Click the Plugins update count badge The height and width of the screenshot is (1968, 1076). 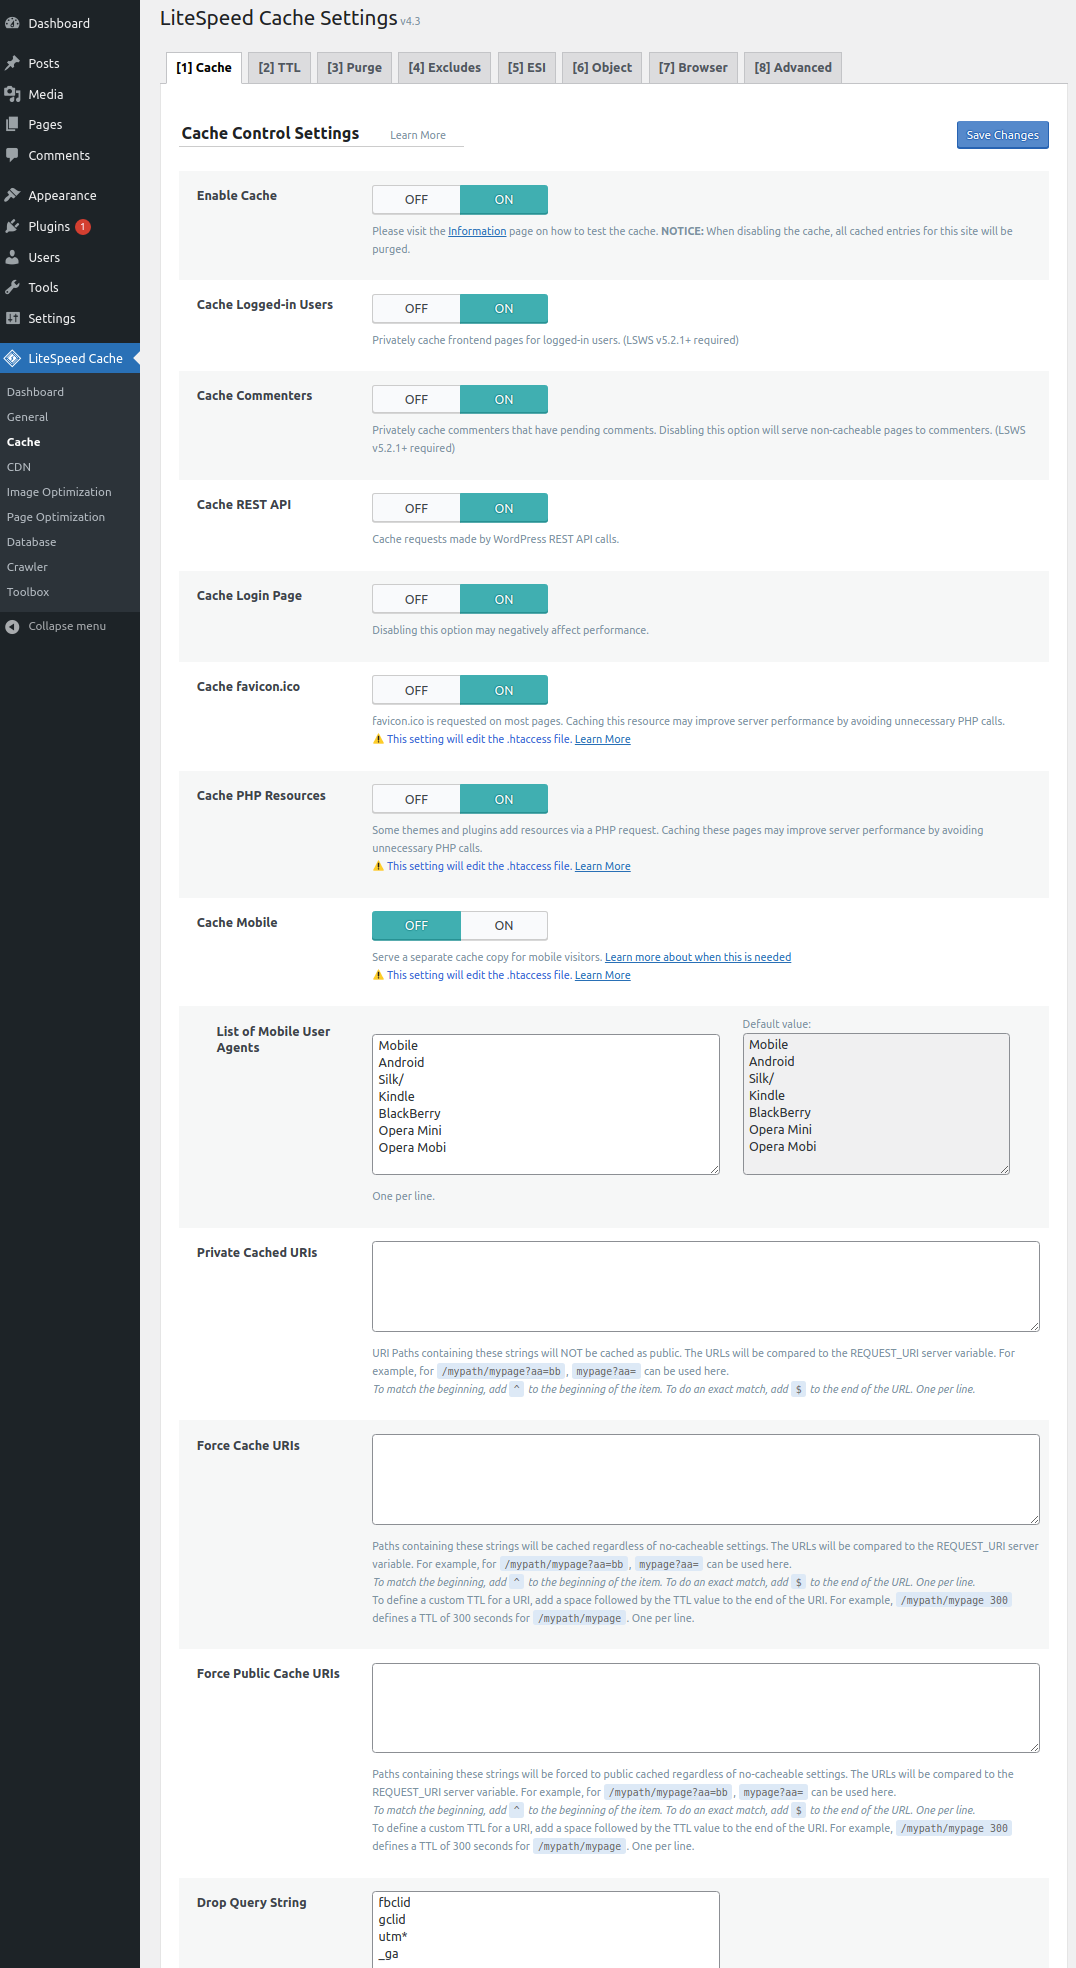83,227
